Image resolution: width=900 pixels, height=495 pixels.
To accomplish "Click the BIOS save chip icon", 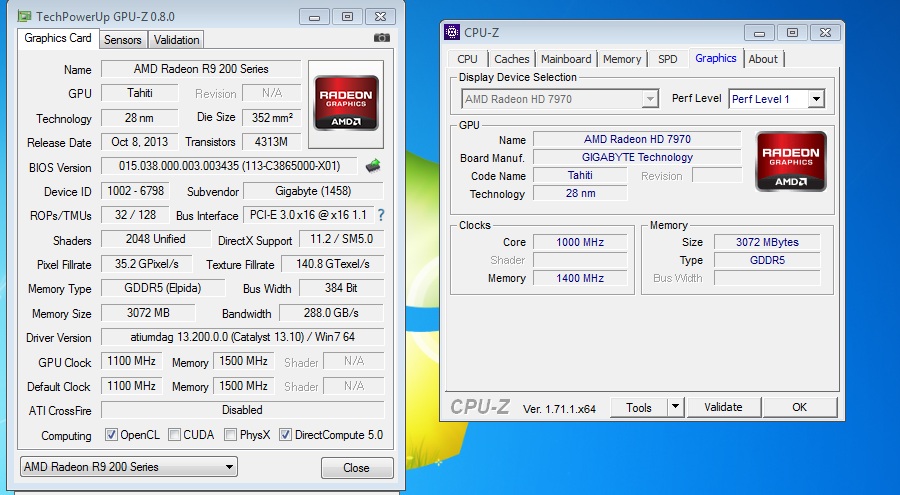I will [x=373, y=166].
